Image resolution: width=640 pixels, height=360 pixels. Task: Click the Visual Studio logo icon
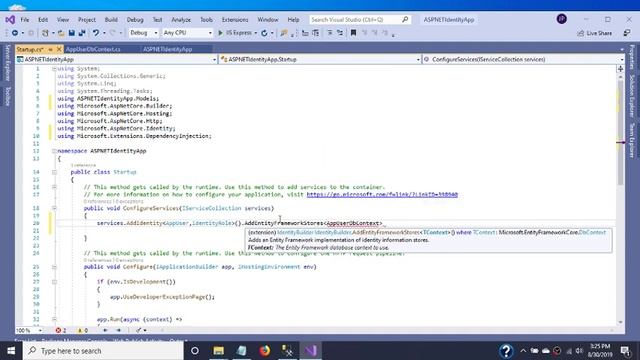click(10, 20)
